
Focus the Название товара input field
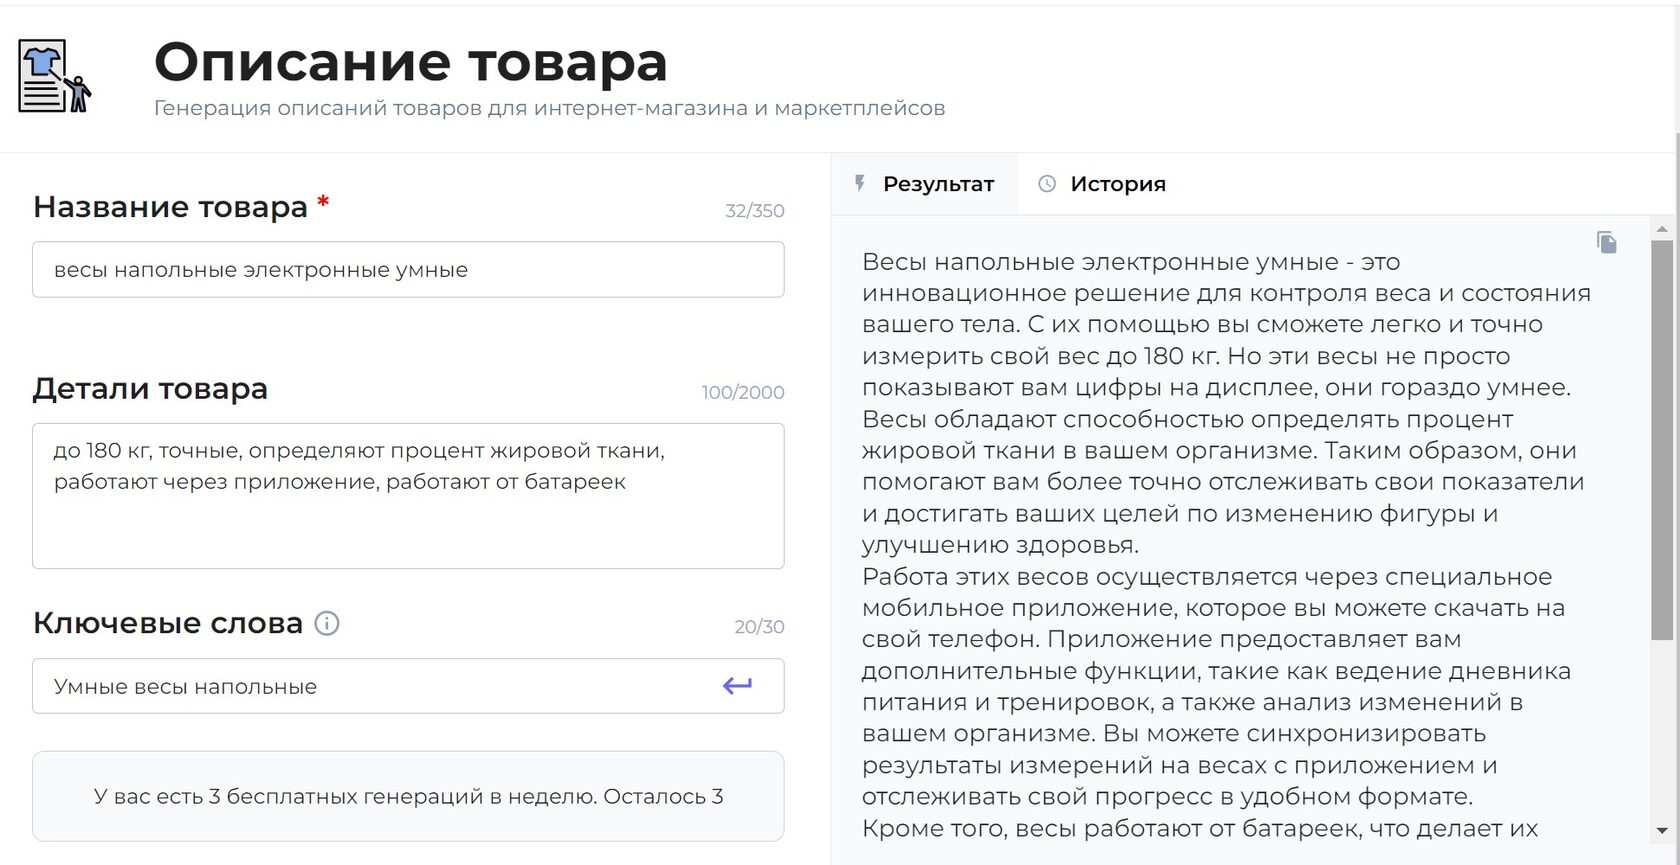click(x=408, y=269)
